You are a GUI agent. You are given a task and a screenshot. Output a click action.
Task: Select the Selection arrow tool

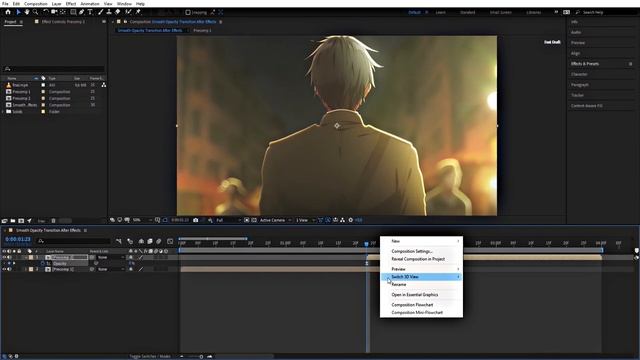click(18, 12)
